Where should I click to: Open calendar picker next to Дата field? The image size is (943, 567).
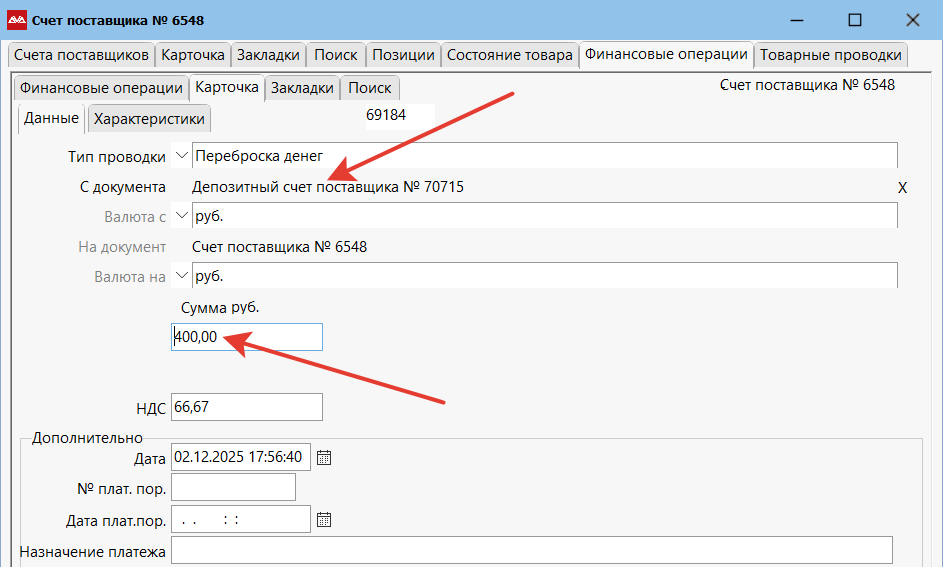coord(323,458)
